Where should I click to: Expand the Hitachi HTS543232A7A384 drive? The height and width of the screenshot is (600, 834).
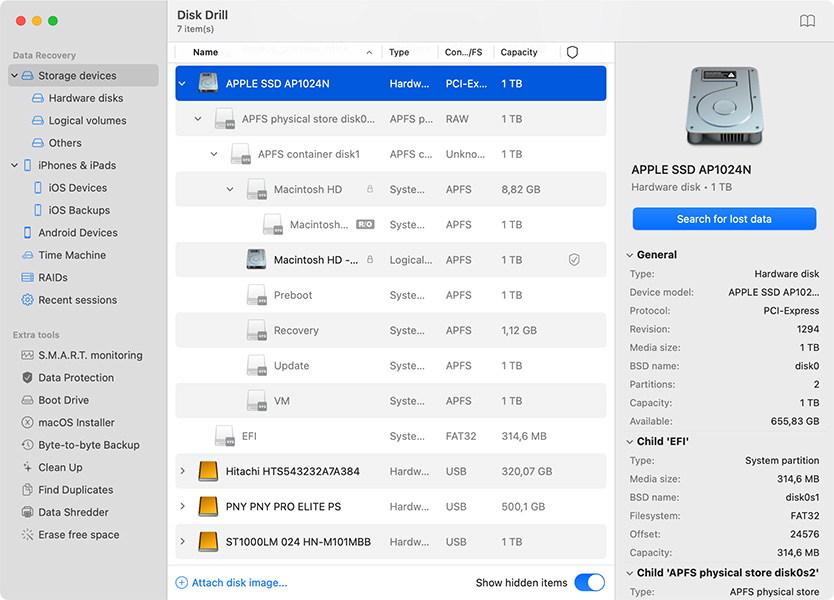(182, 471)
